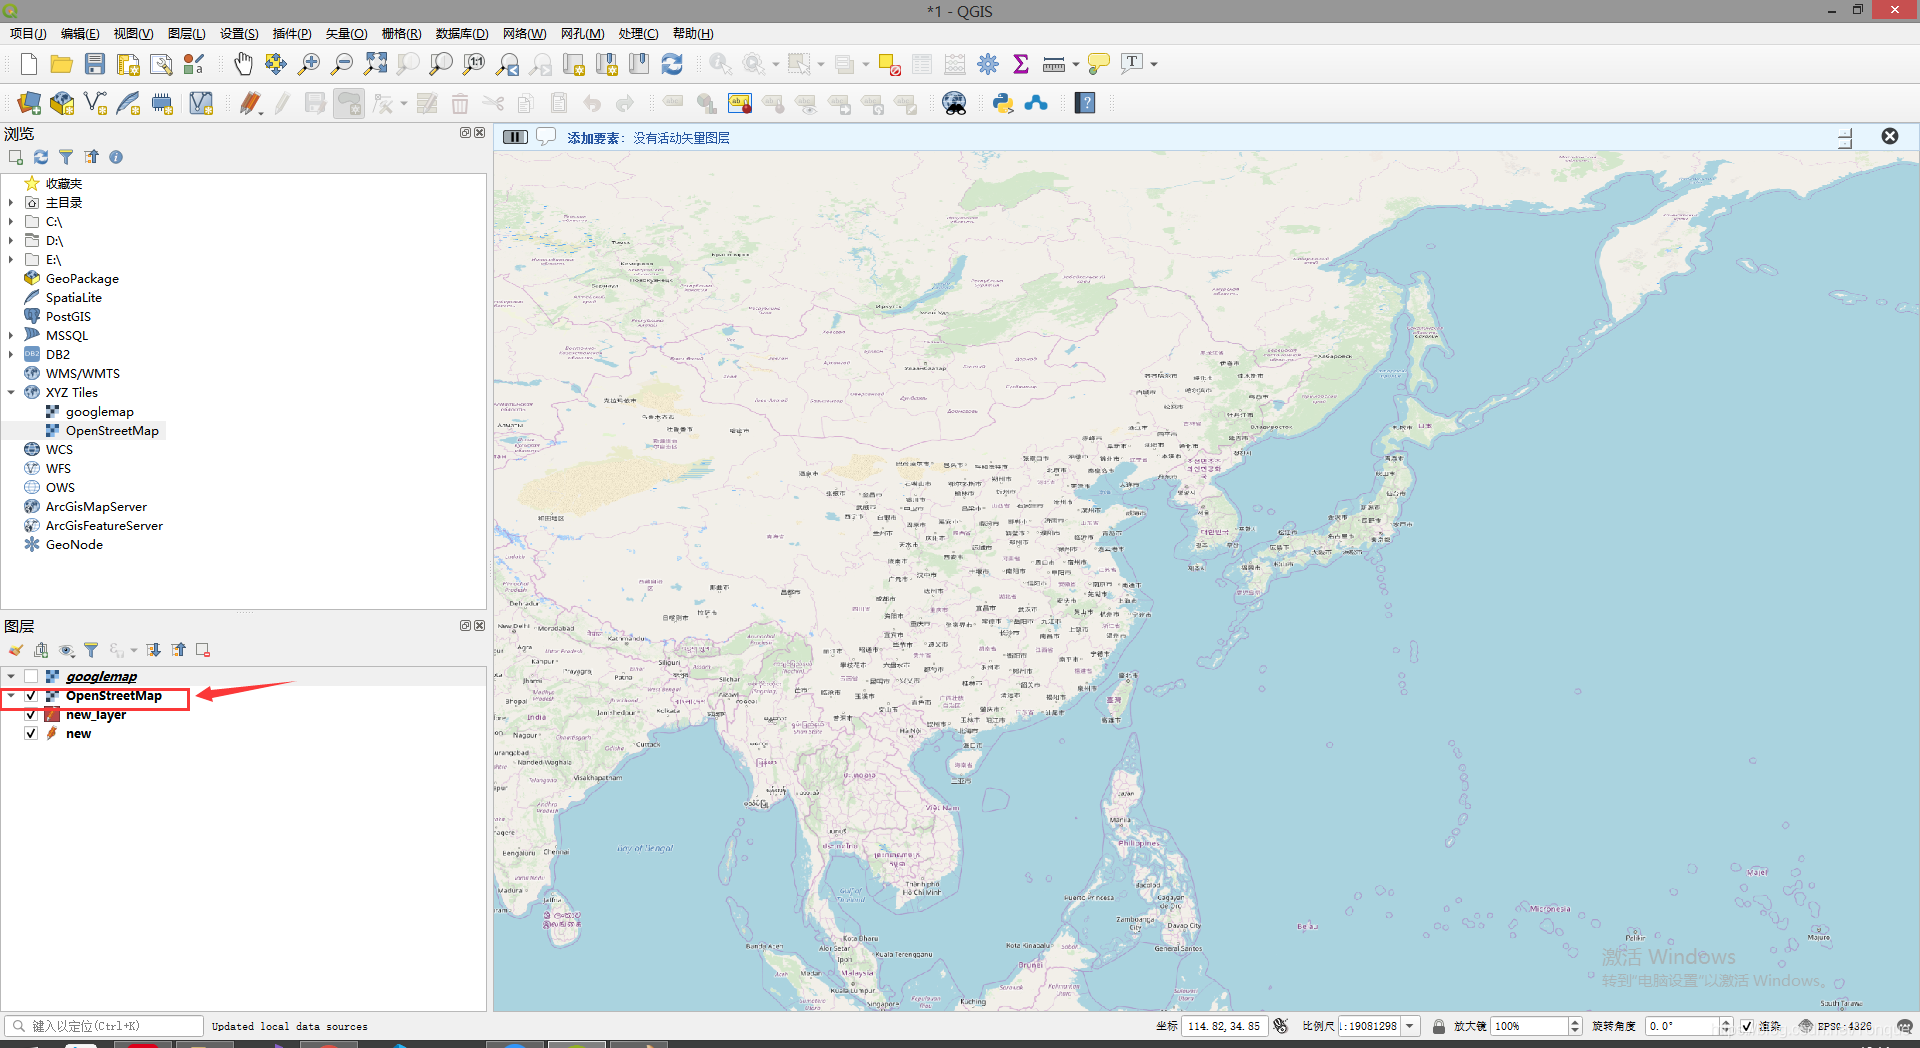Click EPSG:4326 CRS button in status bar
The image size is (1920, 1048).
coord(1835,1026)
